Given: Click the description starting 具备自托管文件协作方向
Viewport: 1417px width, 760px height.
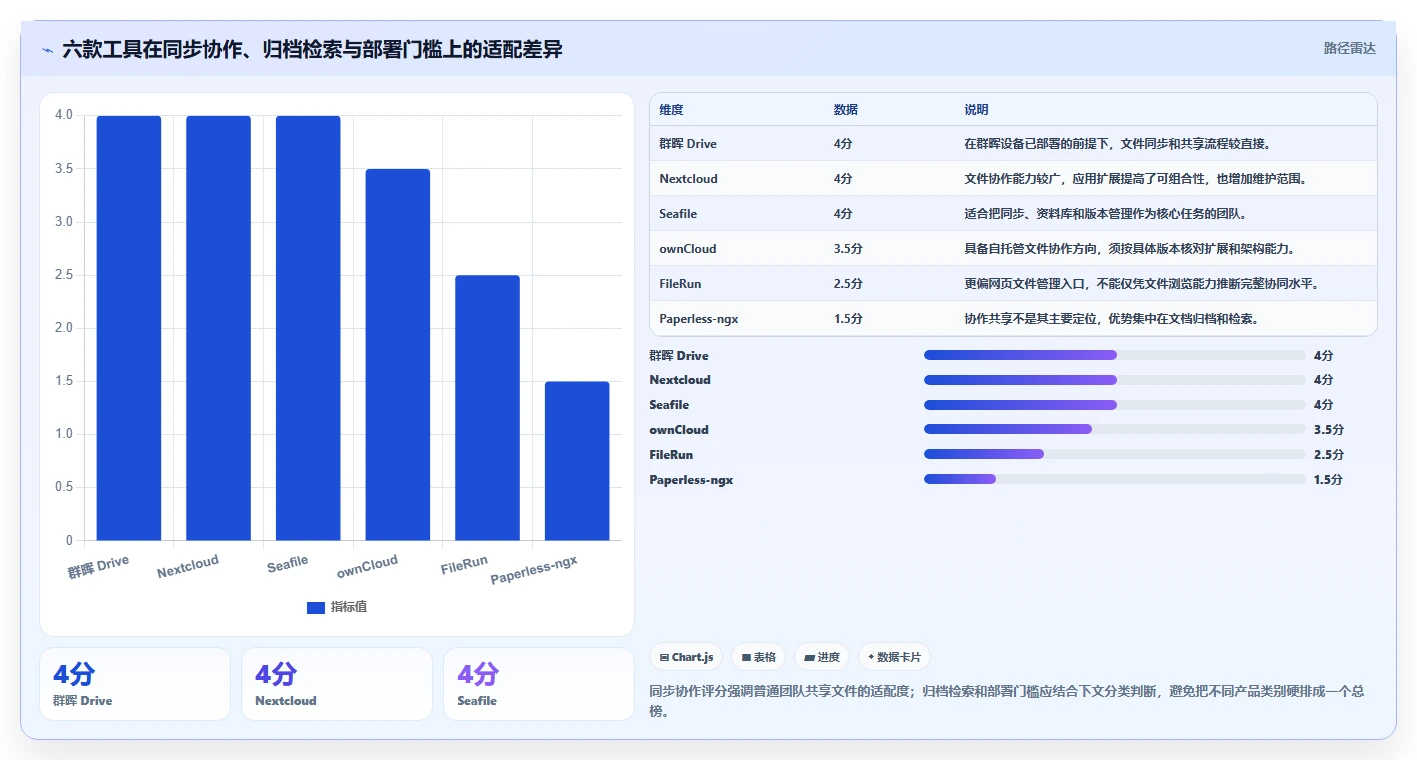Looking at the screenshot, I should pyautogui.click(x=1129, y=249).
